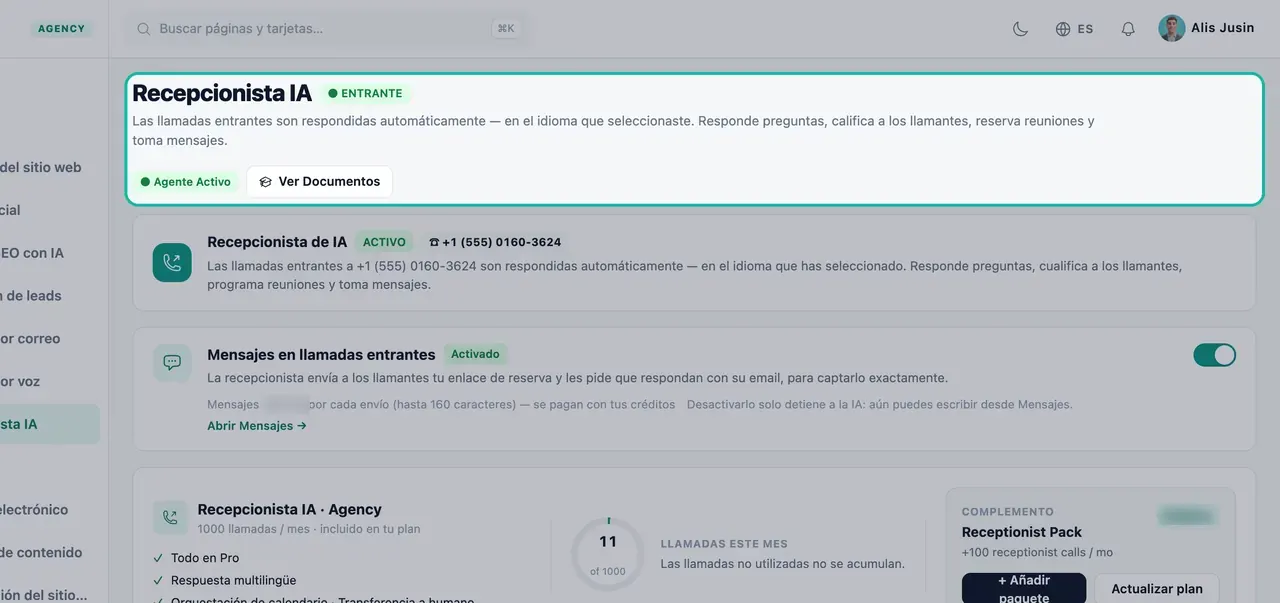This screenshot has width=1280, height=603.
Task: Open the notifications bell
Action: (x=1128, y=29)
